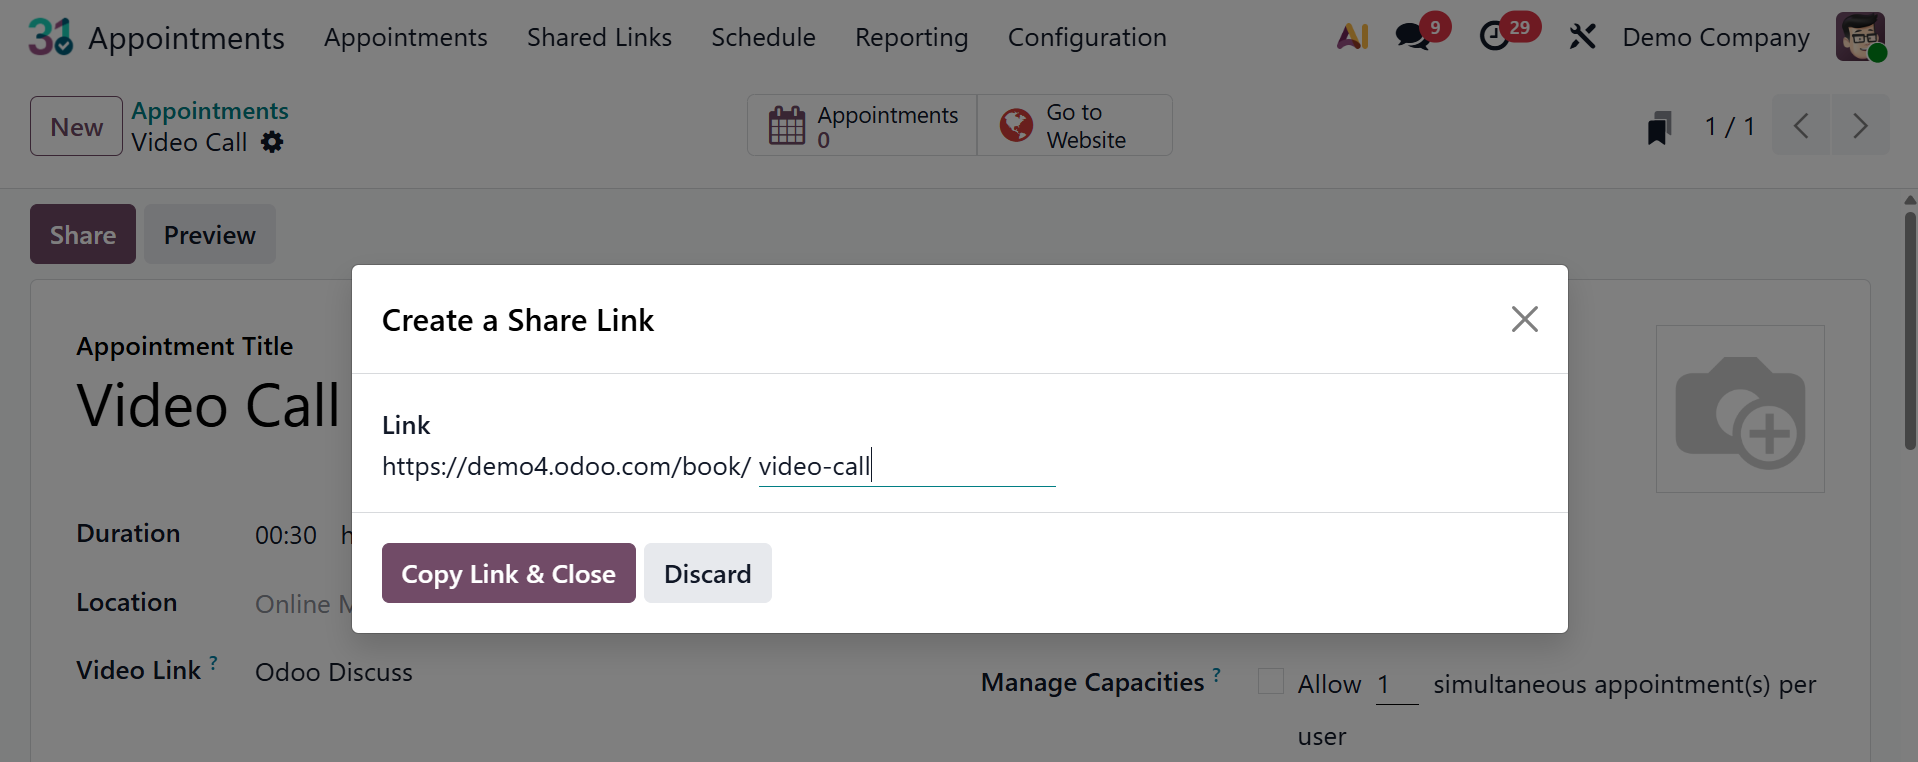Click Copy Link & Close button
The height and width of the screenshot is (762, 1918).
[508, 573]
